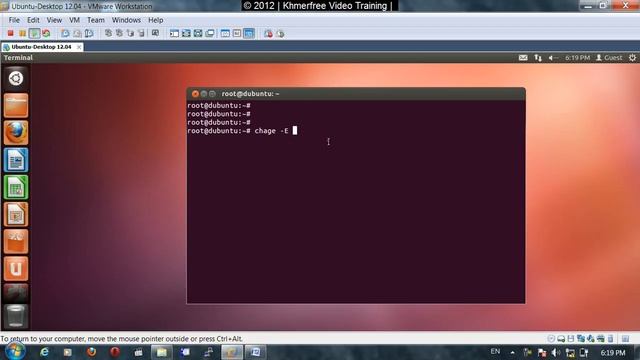640x360 pixels.
Task: Click the root@dubuntu: ~ terminal title bar
Action: [x=356, y=94]
